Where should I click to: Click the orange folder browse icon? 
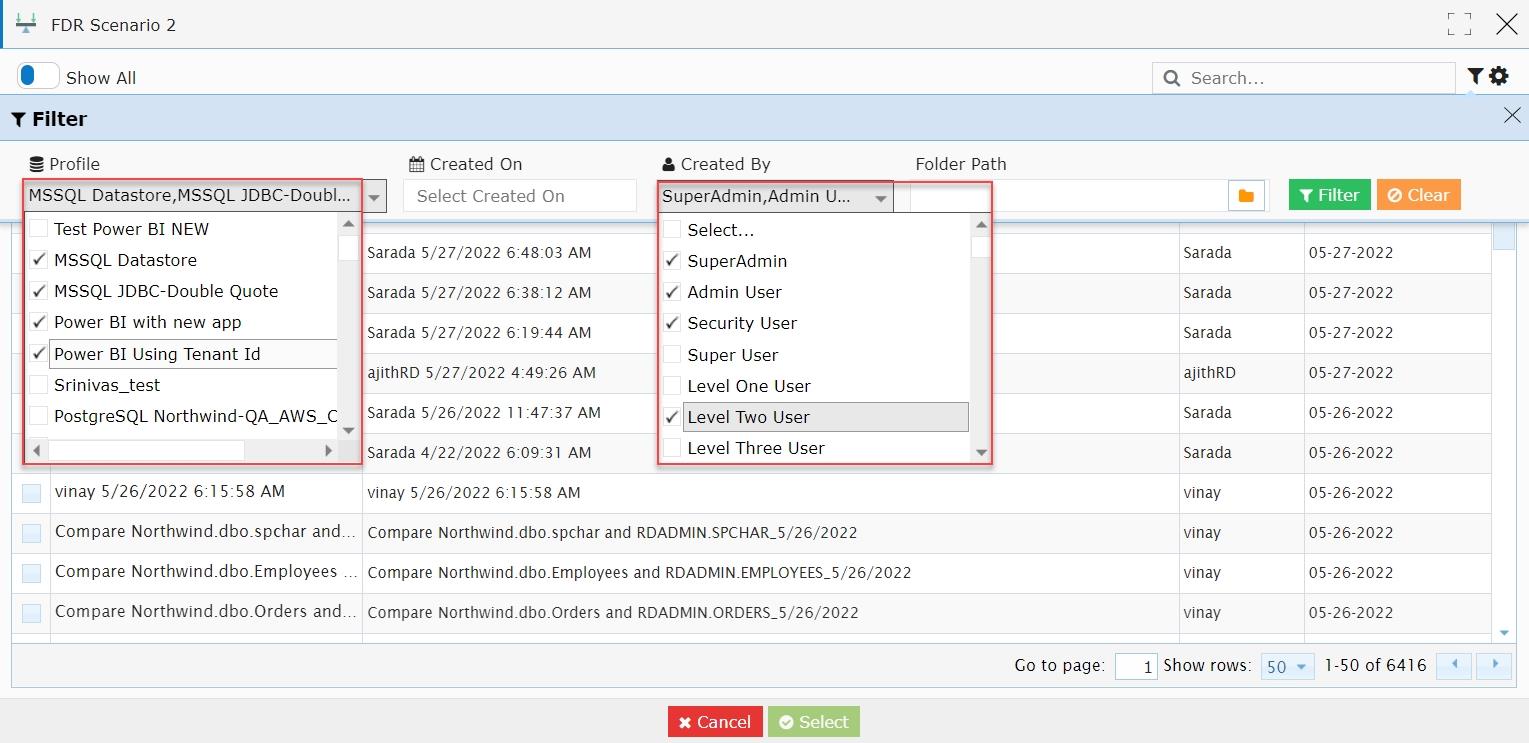tap(1246, 196)
